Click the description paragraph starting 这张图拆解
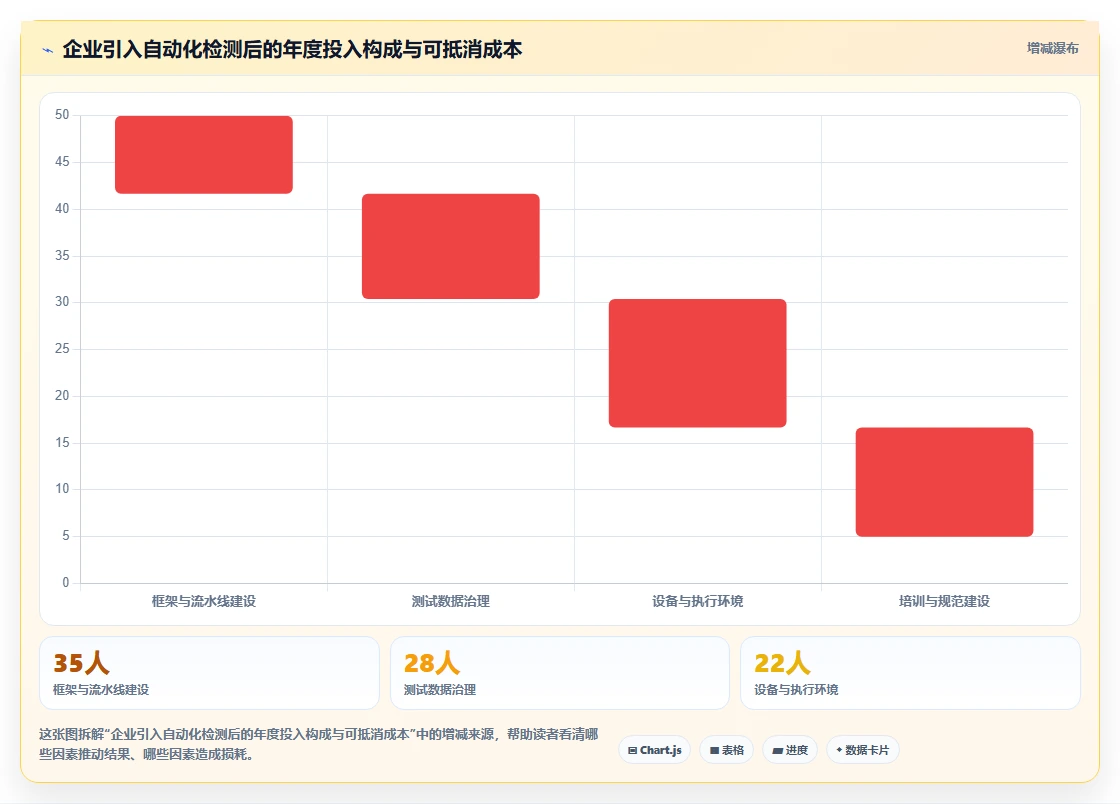Viewport: 1120px width, 804px height. click(x=319, y=744)
